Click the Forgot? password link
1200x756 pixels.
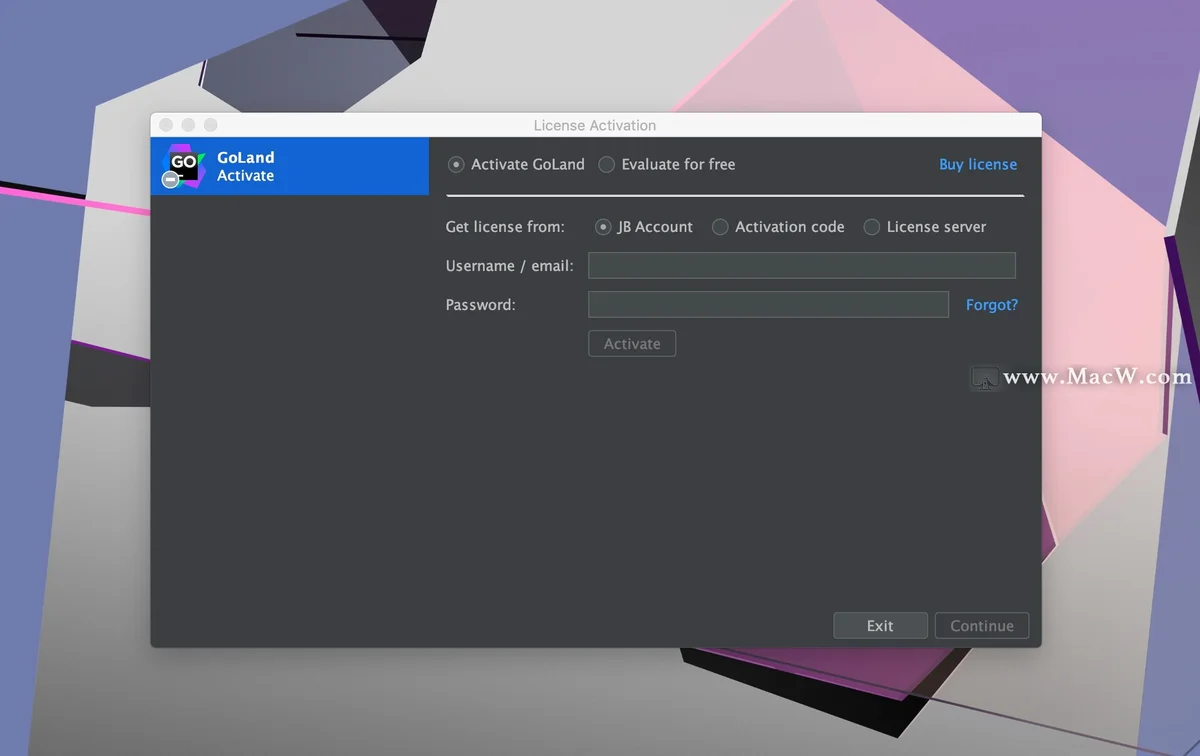point(992,305)
